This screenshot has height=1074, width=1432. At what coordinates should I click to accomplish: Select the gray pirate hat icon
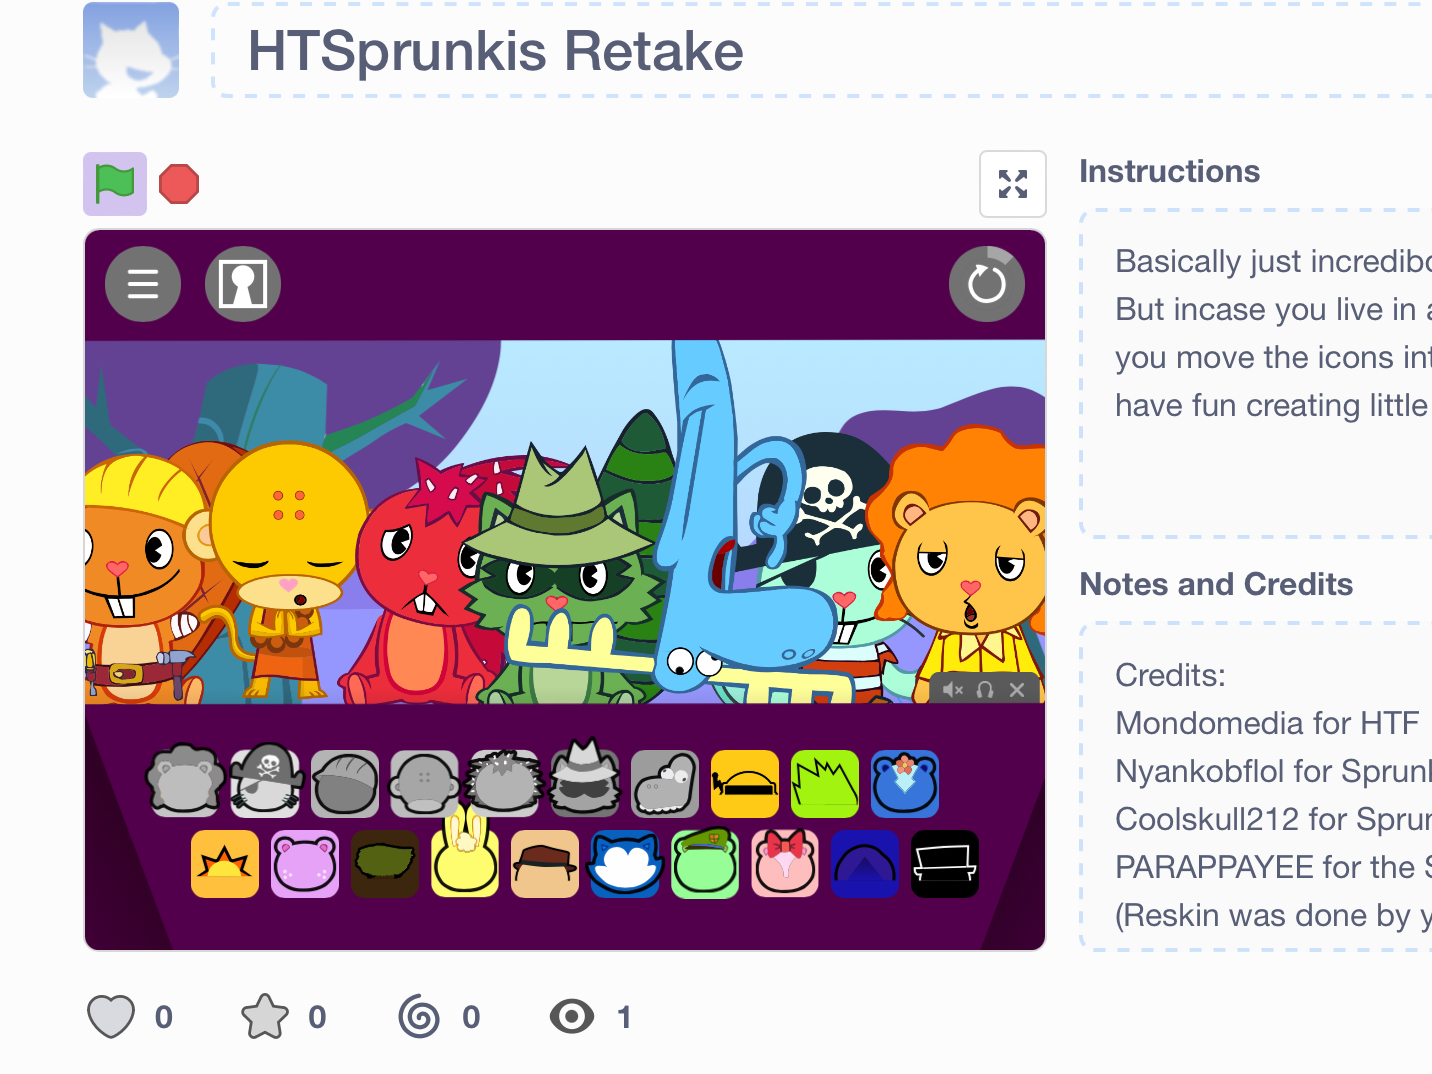coord(265,782)
